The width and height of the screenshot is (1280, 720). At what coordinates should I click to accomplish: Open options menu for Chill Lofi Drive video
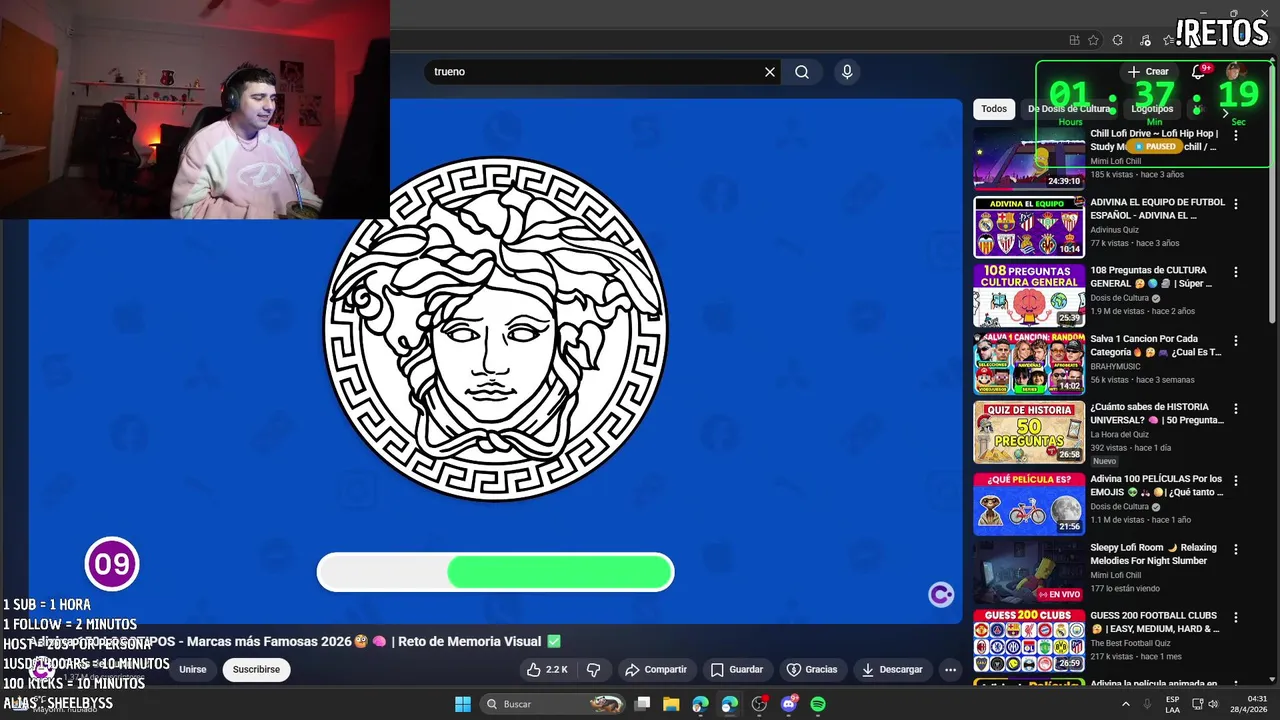(1236, 135)
